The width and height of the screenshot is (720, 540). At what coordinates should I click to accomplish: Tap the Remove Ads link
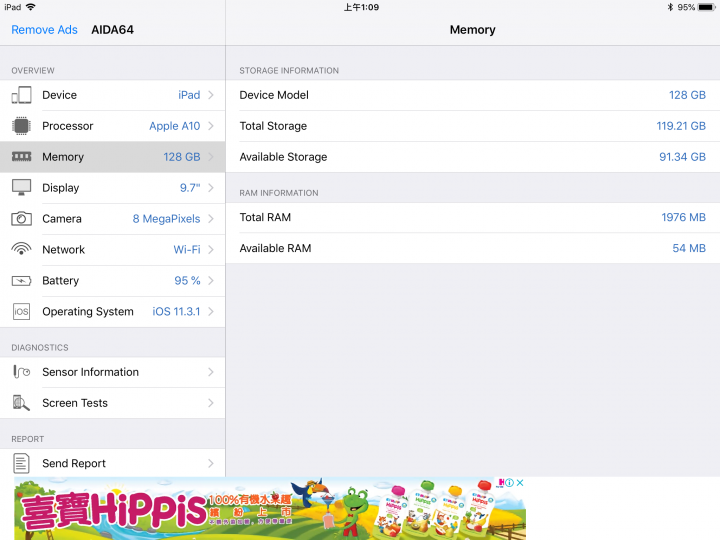click(45, 30)
